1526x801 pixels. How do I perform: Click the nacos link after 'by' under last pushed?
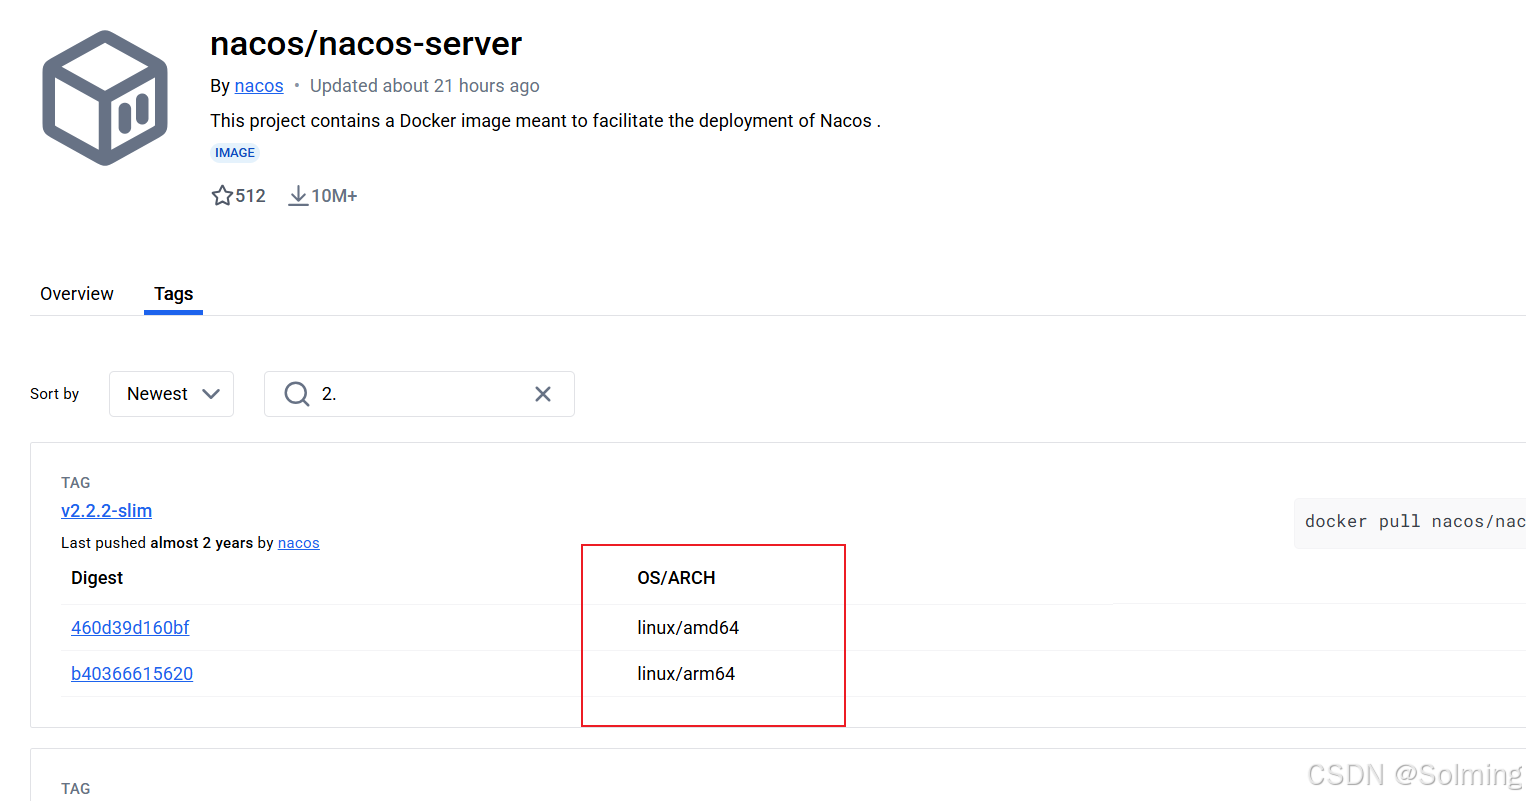(298, 542)
